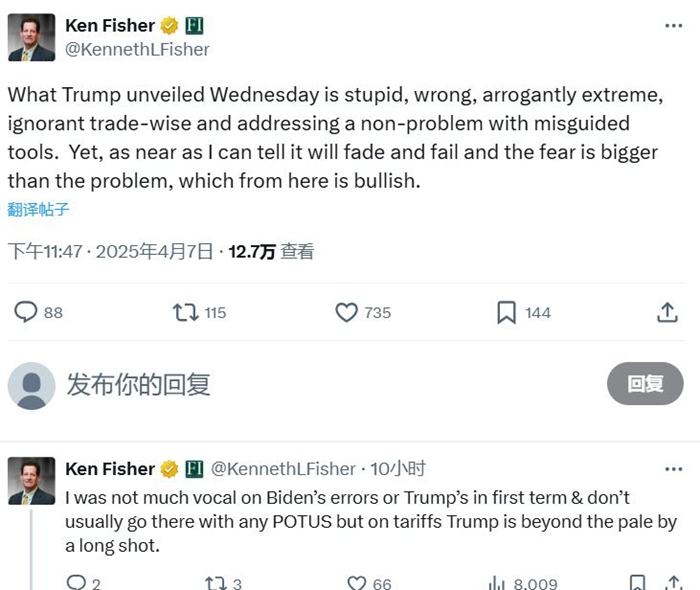
Task: Open more options on the reply post
Action: click(x=673, y=468)
